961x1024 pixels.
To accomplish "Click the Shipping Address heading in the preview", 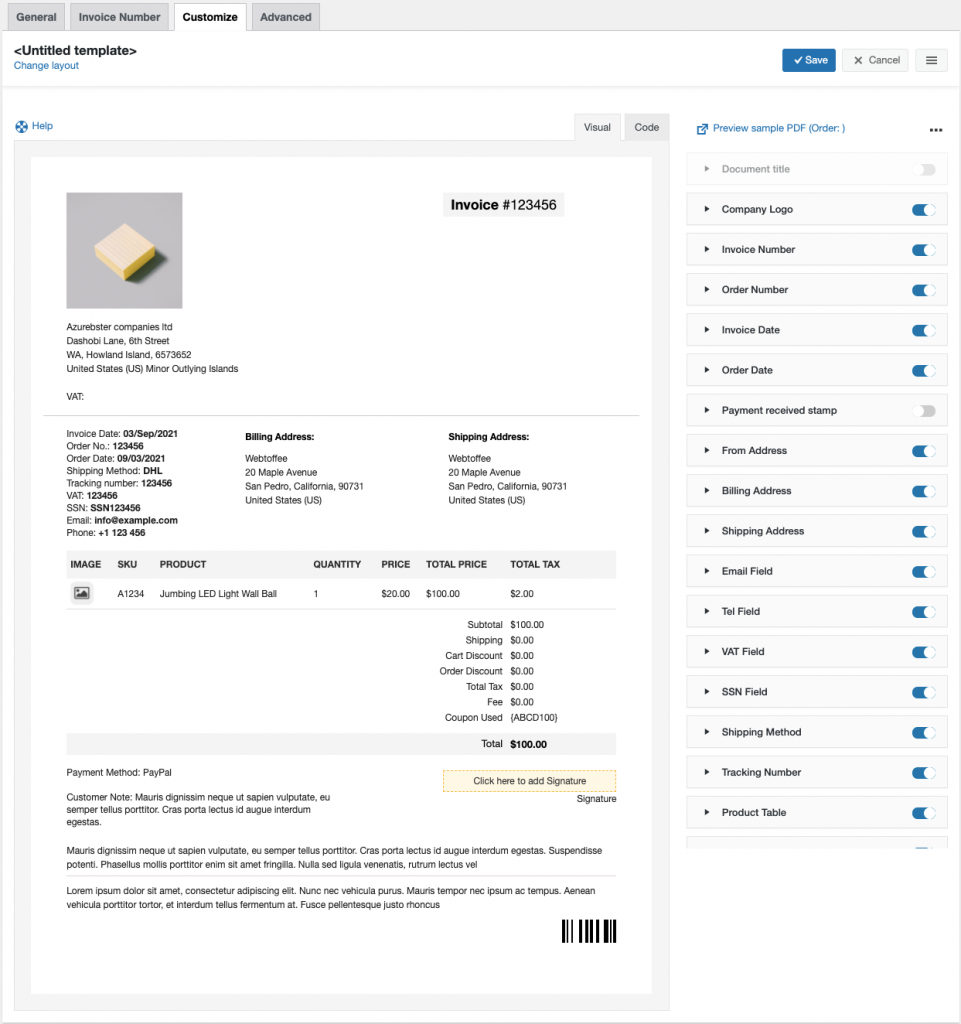I will tap(488, 437).
